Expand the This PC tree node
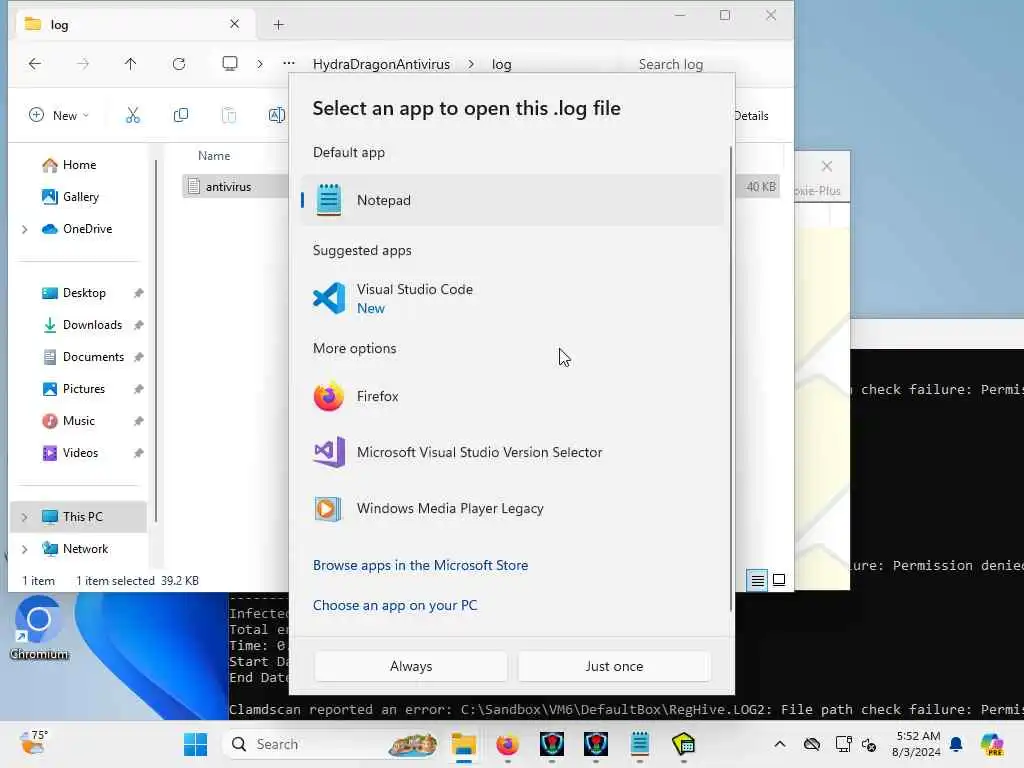Screen dimensions: 1024x768 click(x=24, y=517)
